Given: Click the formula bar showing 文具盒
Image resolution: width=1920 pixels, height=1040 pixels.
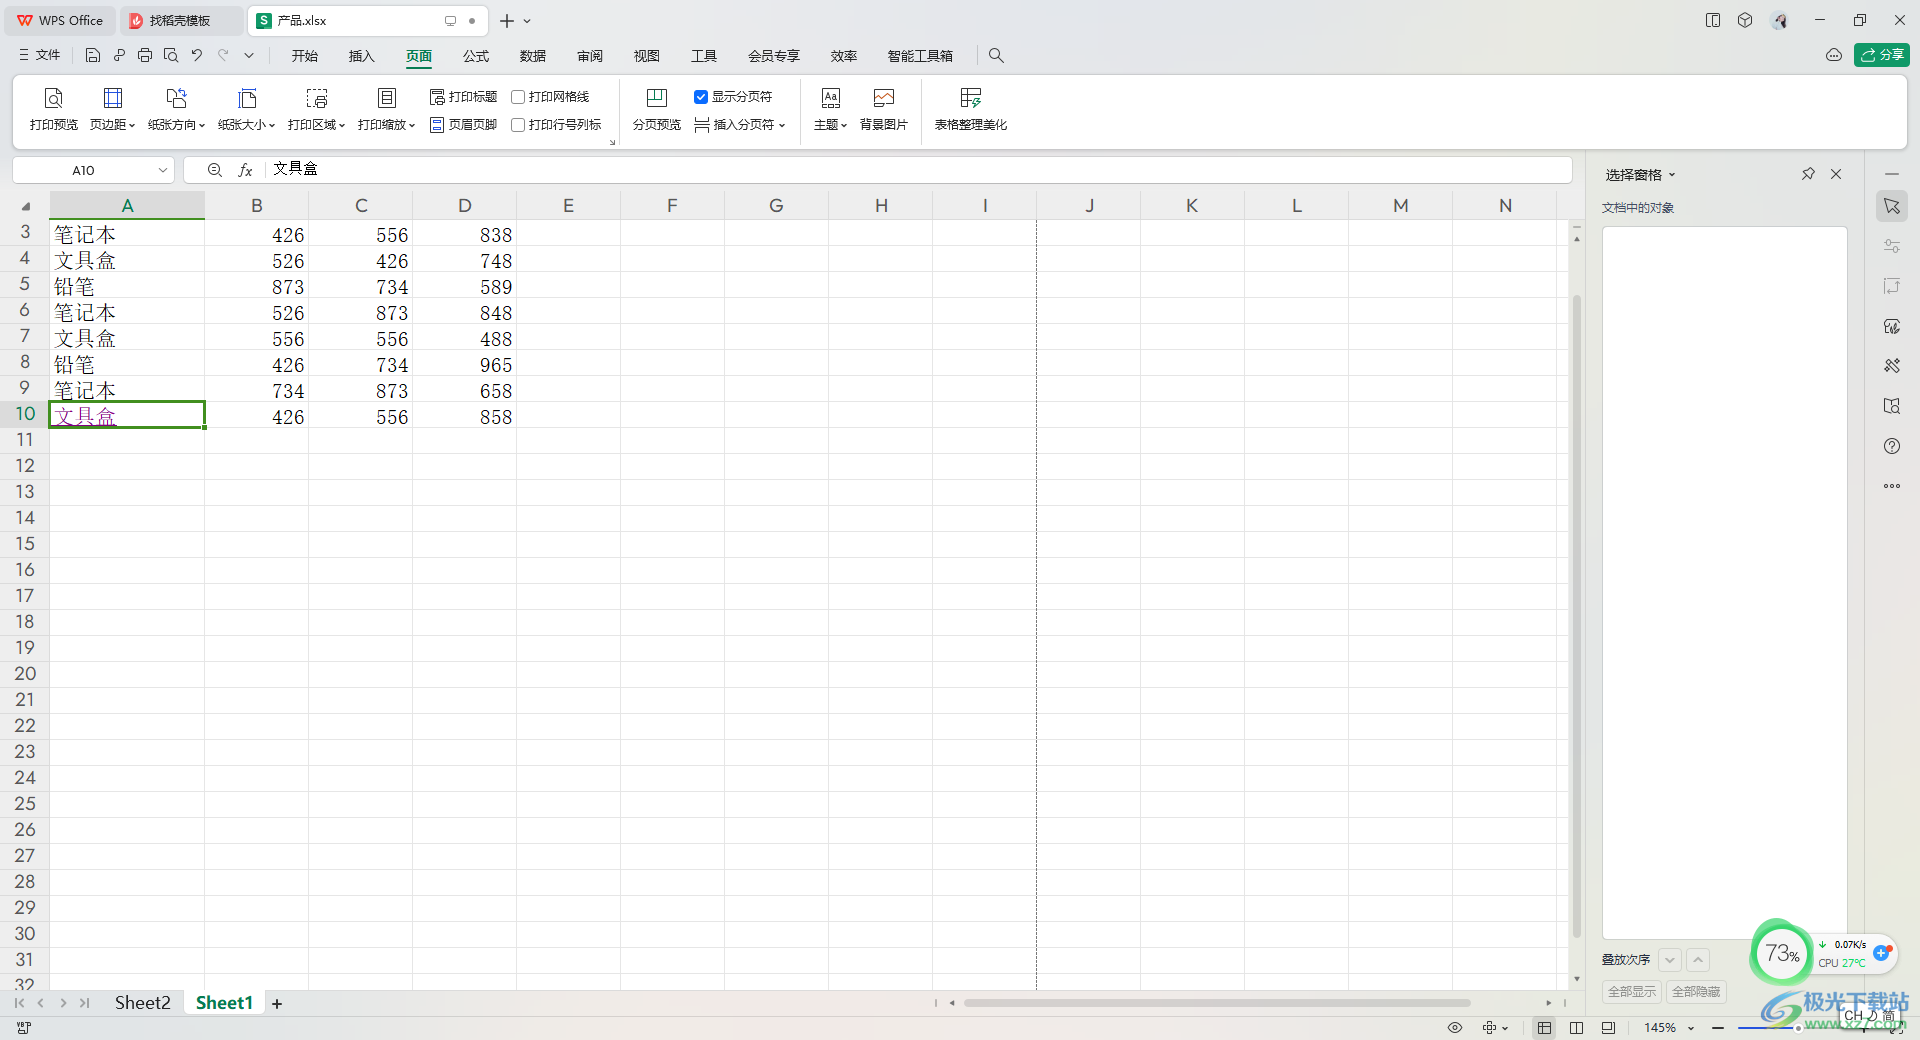Looking at the screenshot, I should [x=917, y=169].
